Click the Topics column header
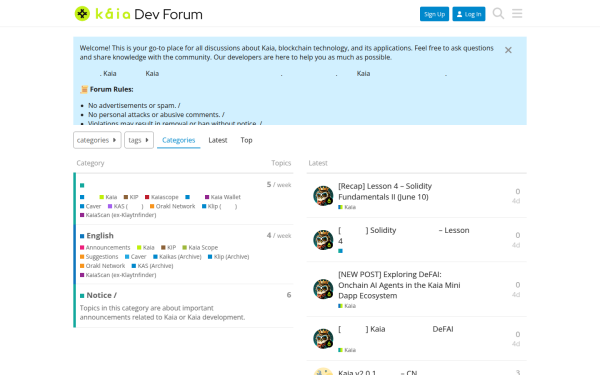Screen dimensions: 600x375 pos(281,163)
